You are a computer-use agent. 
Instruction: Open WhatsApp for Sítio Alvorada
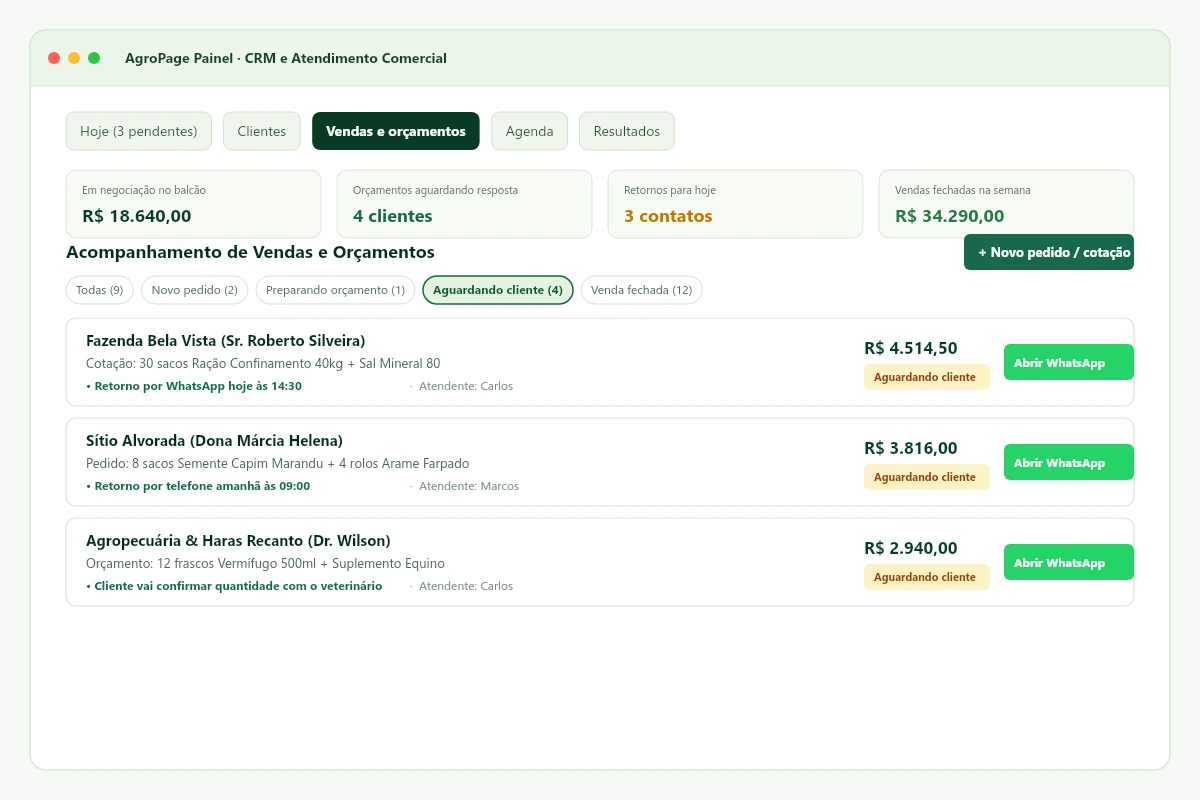click(x=1069, y=462)
